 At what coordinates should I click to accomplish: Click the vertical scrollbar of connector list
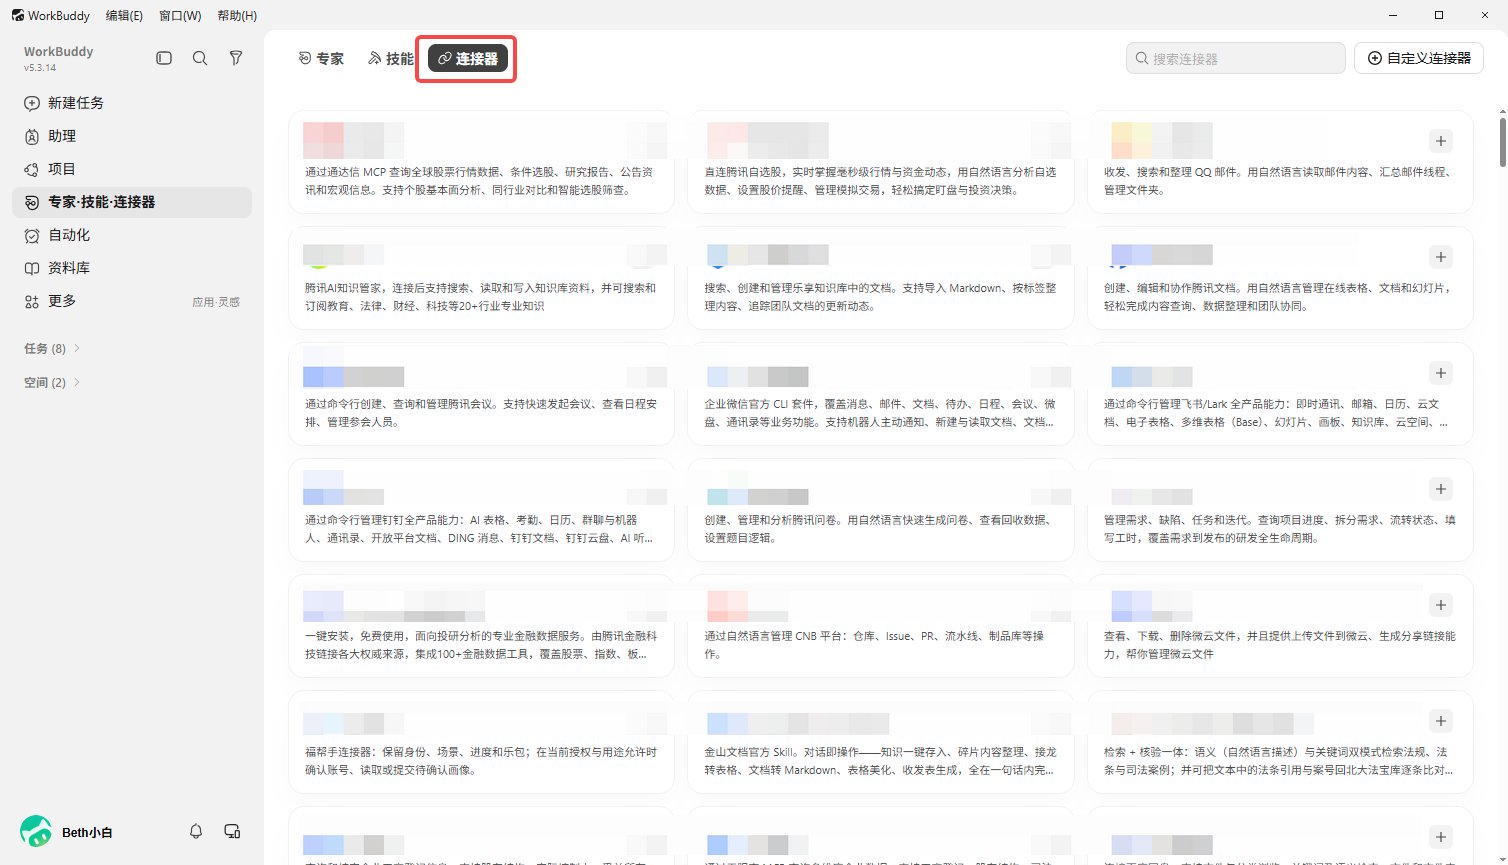tap(1502, 142)
